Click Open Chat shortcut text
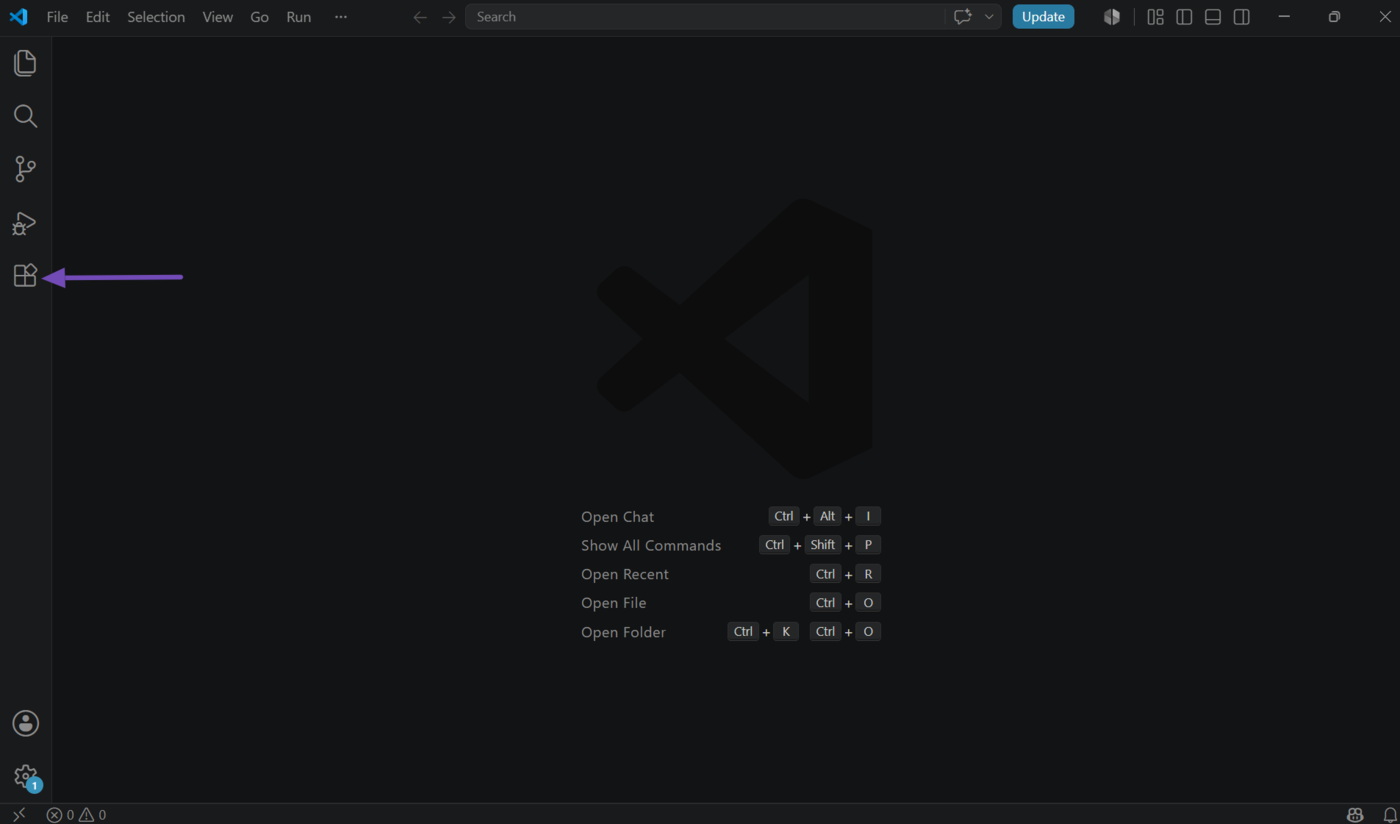Image resolution: width=1400 pixels, height=824 pixels. point(617,517)
